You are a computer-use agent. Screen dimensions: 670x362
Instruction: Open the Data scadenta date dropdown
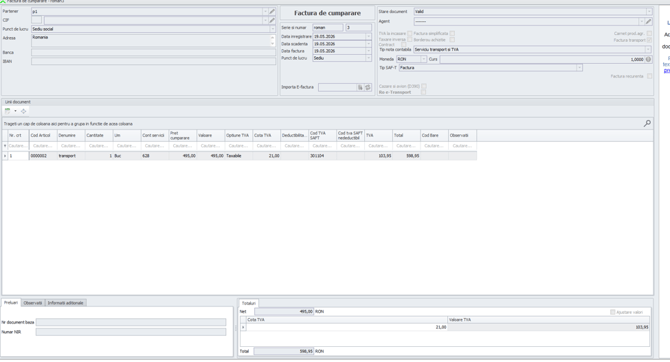[368, 44]
